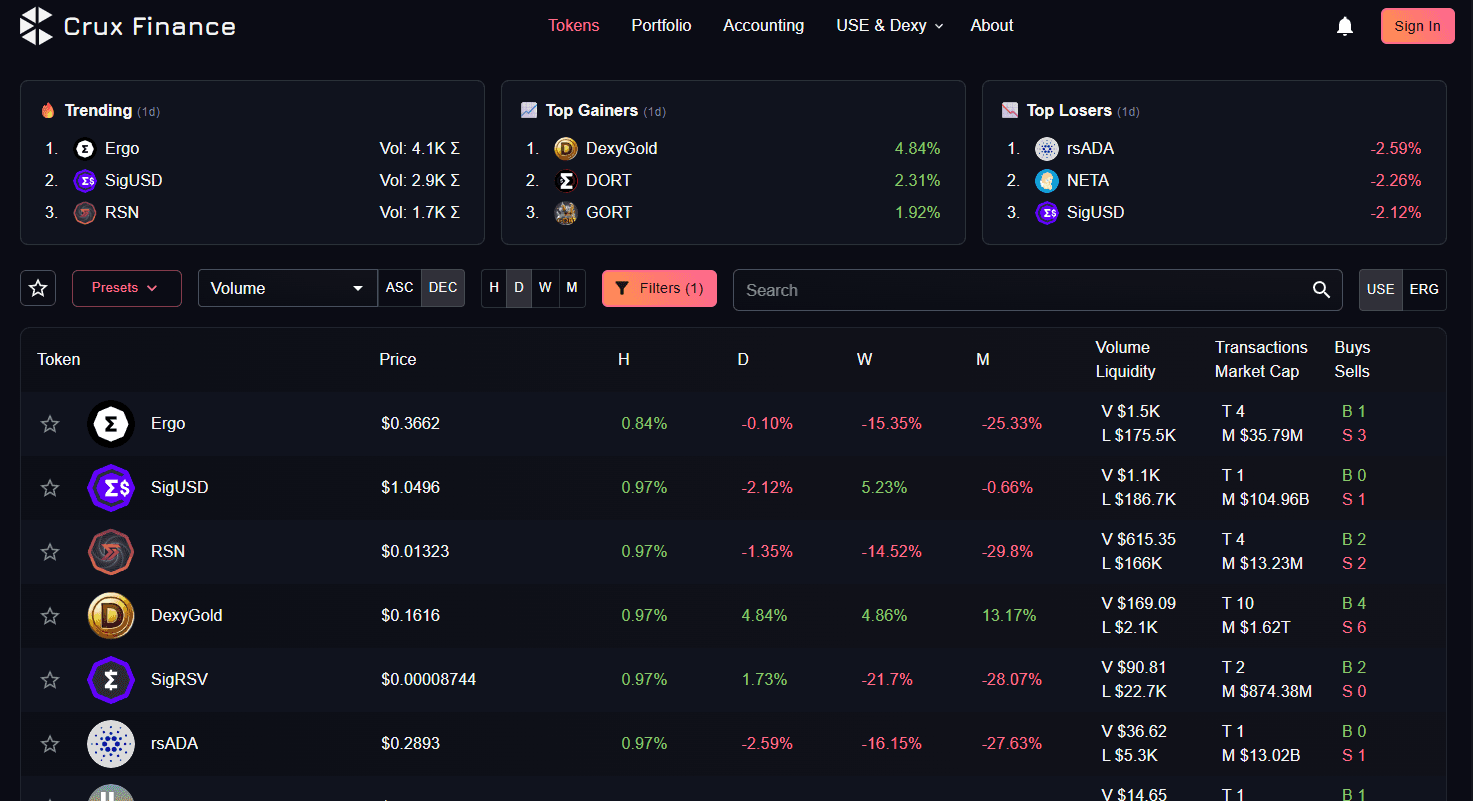Click the rsADA token icon in Top Losers
The image size is (1473, 801).
1046,148
